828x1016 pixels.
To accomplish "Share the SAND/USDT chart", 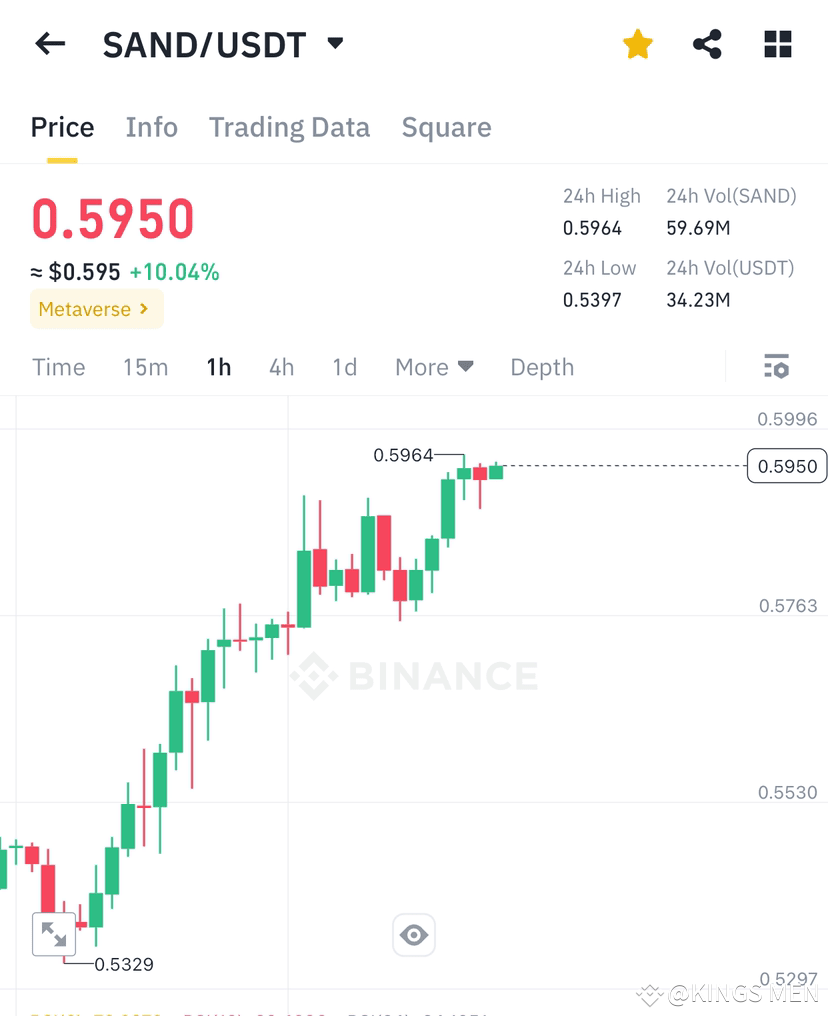I will point(707,44).
